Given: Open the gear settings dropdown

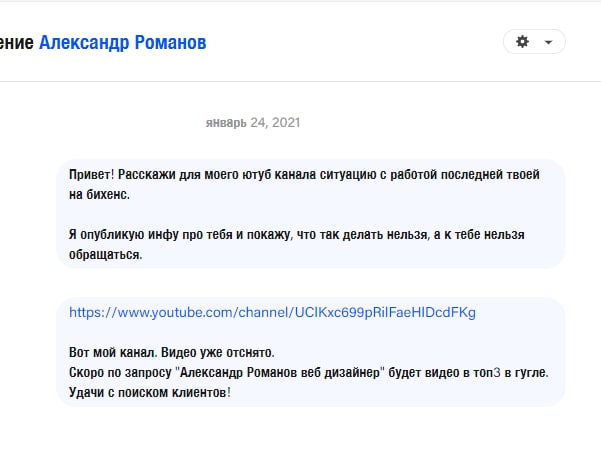Looking at the screenshot, I should tap(534, 41).
